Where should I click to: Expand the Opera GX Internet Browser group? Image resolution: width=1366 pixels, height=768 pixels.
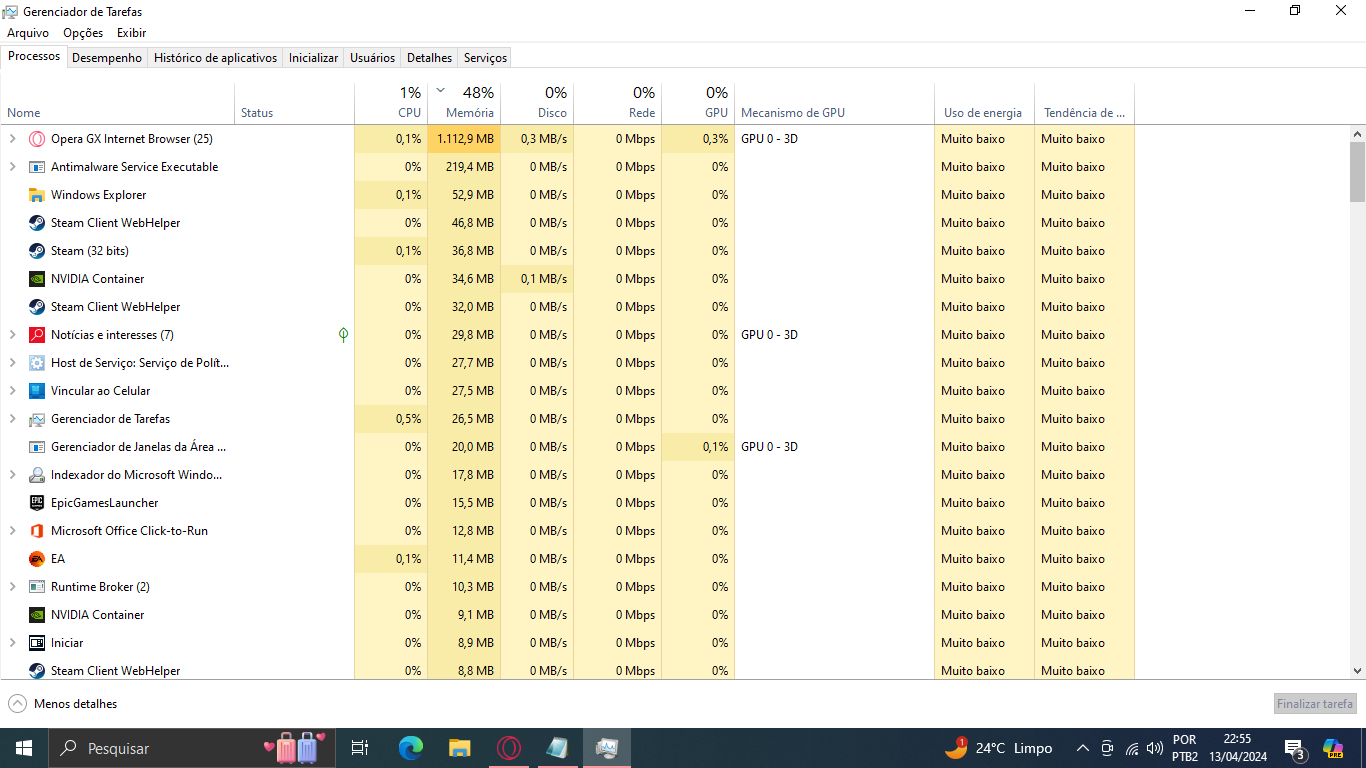[x=13, y=139]
